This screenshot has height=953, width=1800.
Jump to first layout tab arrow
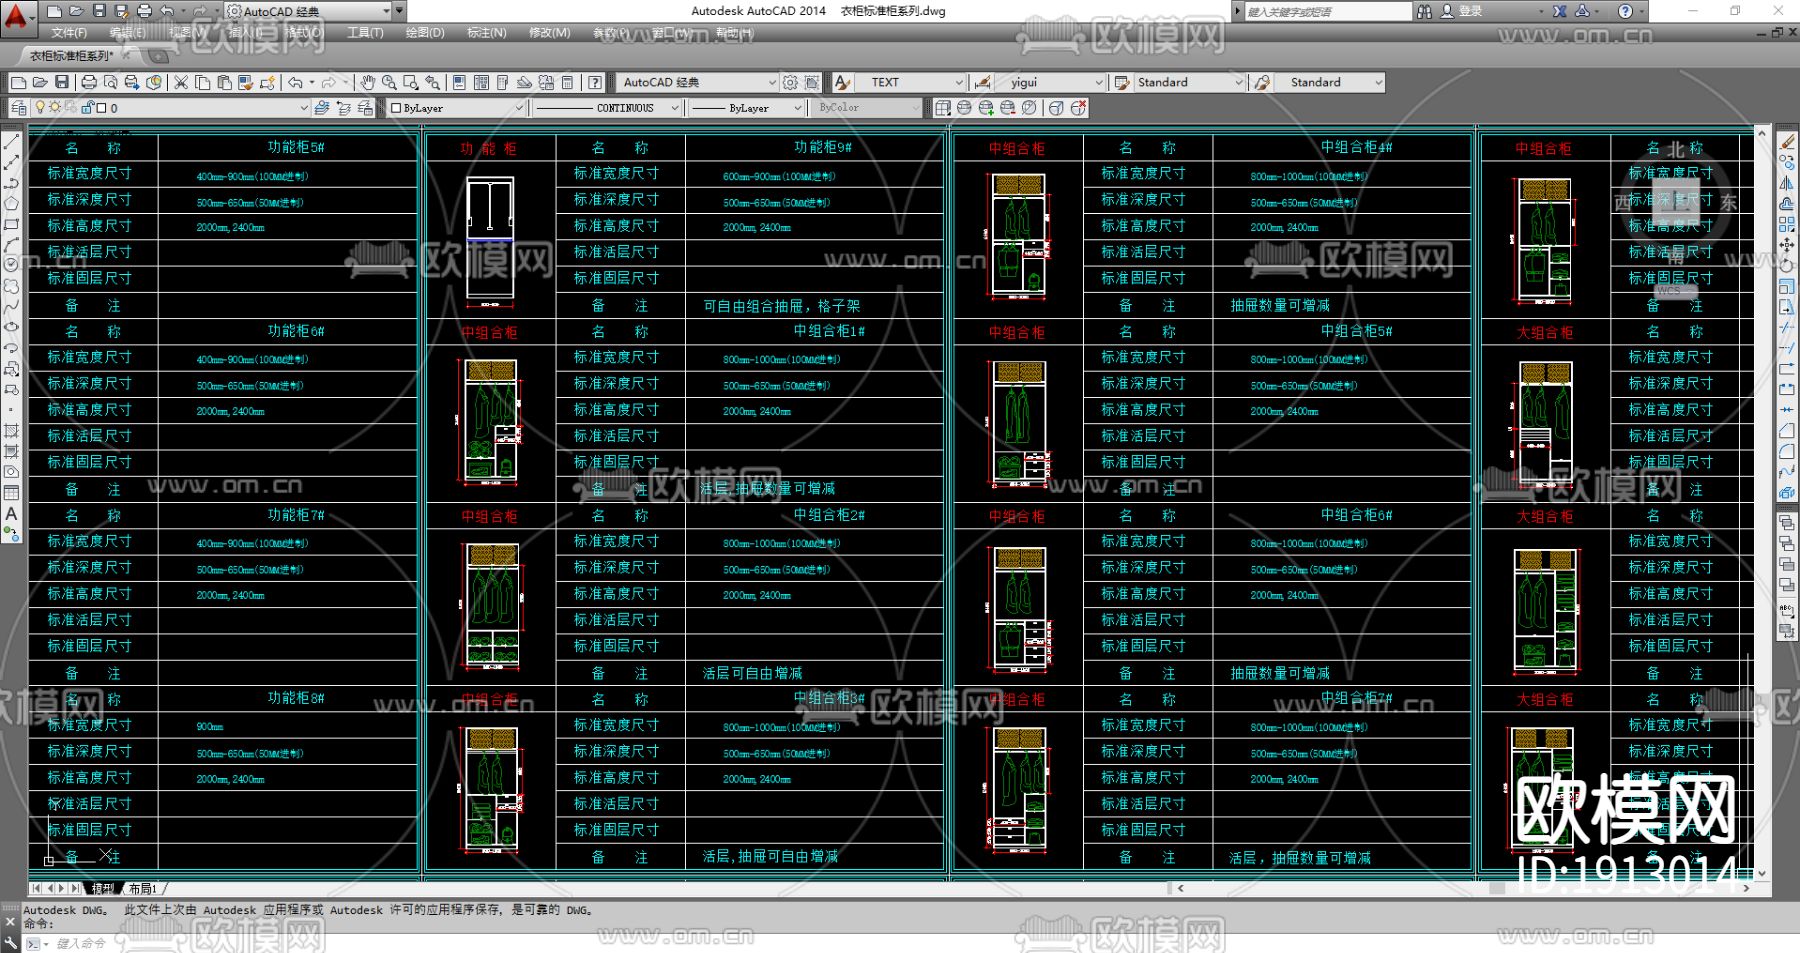pos(36,888)
